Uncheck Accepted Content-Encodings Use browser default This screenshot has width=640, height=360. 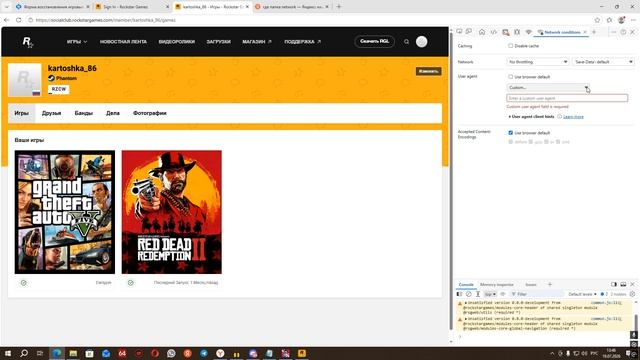click(x=510, y=133)
